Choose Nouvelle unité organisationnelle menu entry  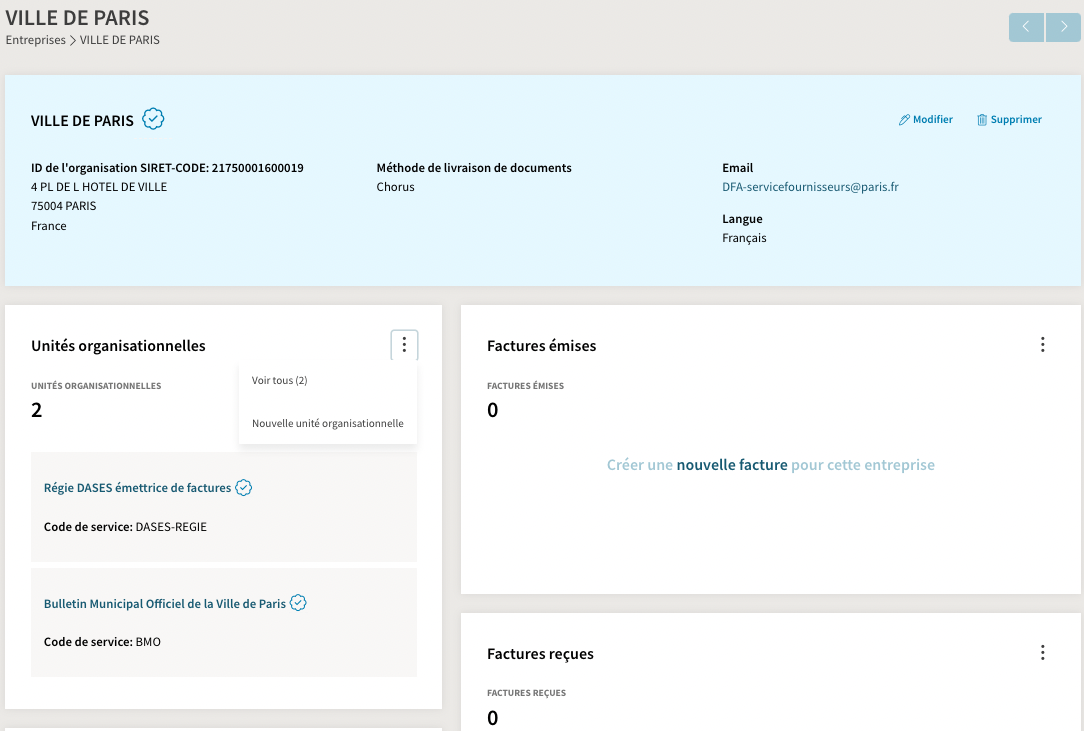pyautogui.click(x=328, y=423)
